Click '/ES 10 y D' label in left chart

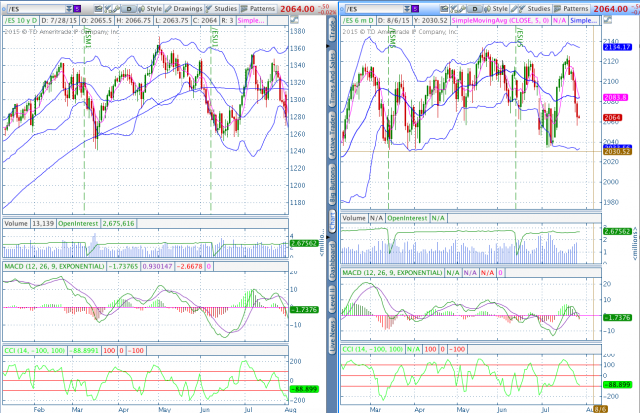point(21,20)
